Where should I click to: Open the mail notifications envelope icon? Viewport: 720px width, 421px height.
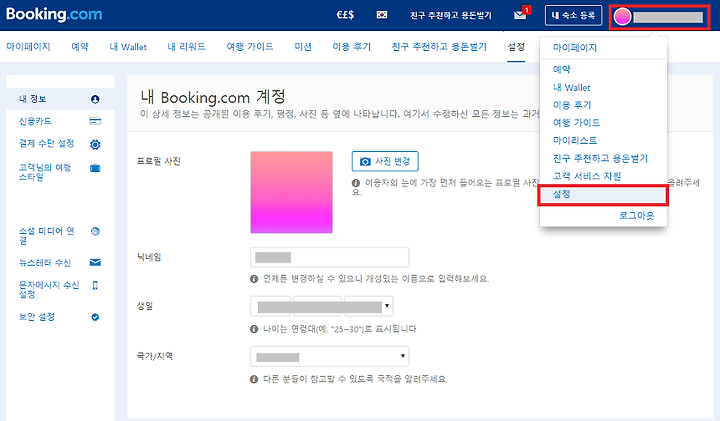[x=520, y=15]
